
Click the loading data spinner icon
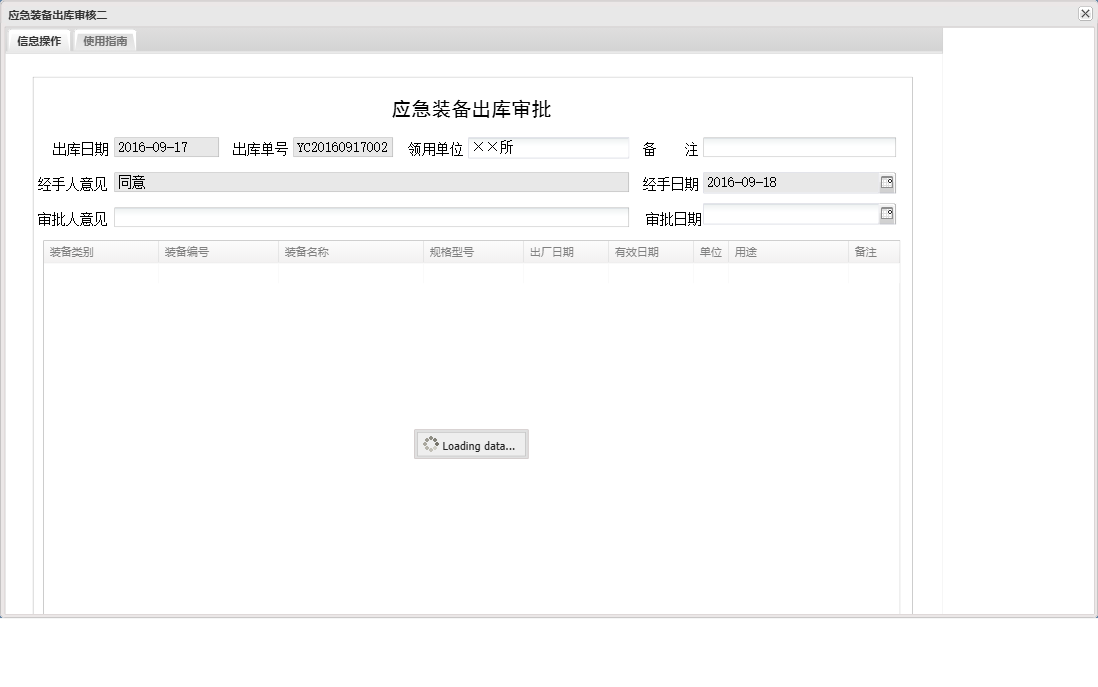point(432,444)
